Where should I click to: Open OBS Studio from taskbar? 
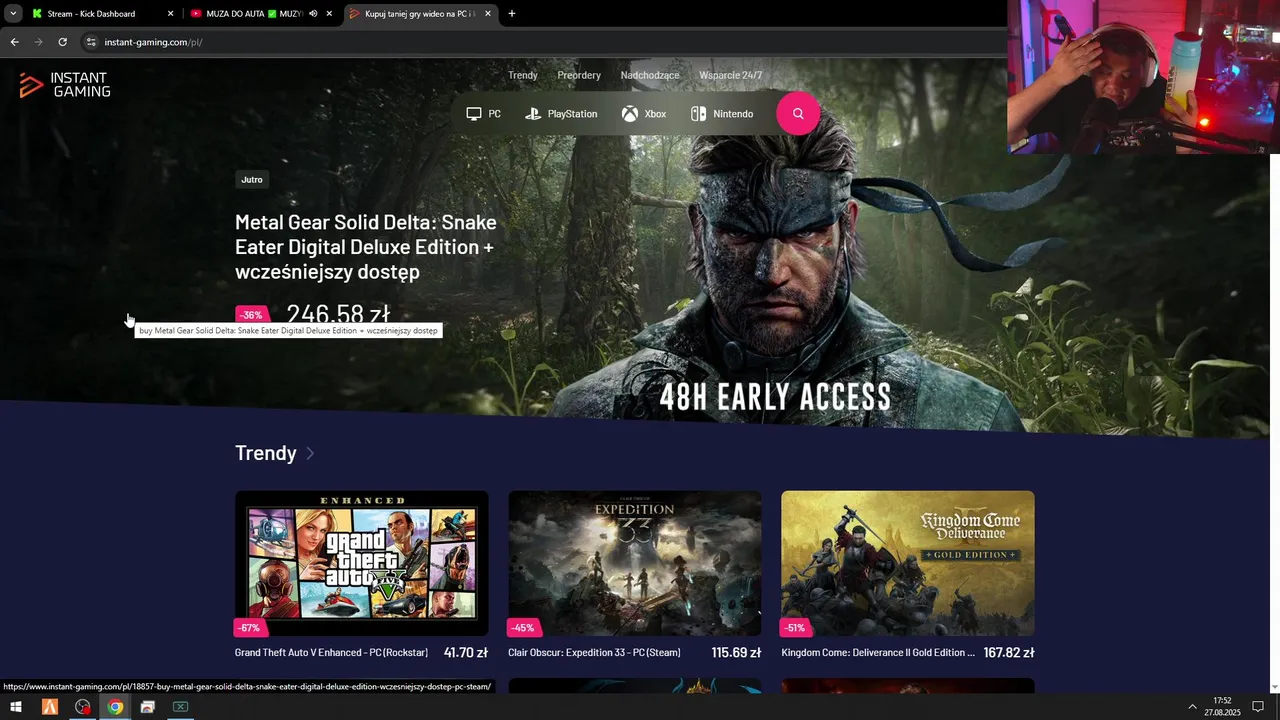click(x=83, y=707)
